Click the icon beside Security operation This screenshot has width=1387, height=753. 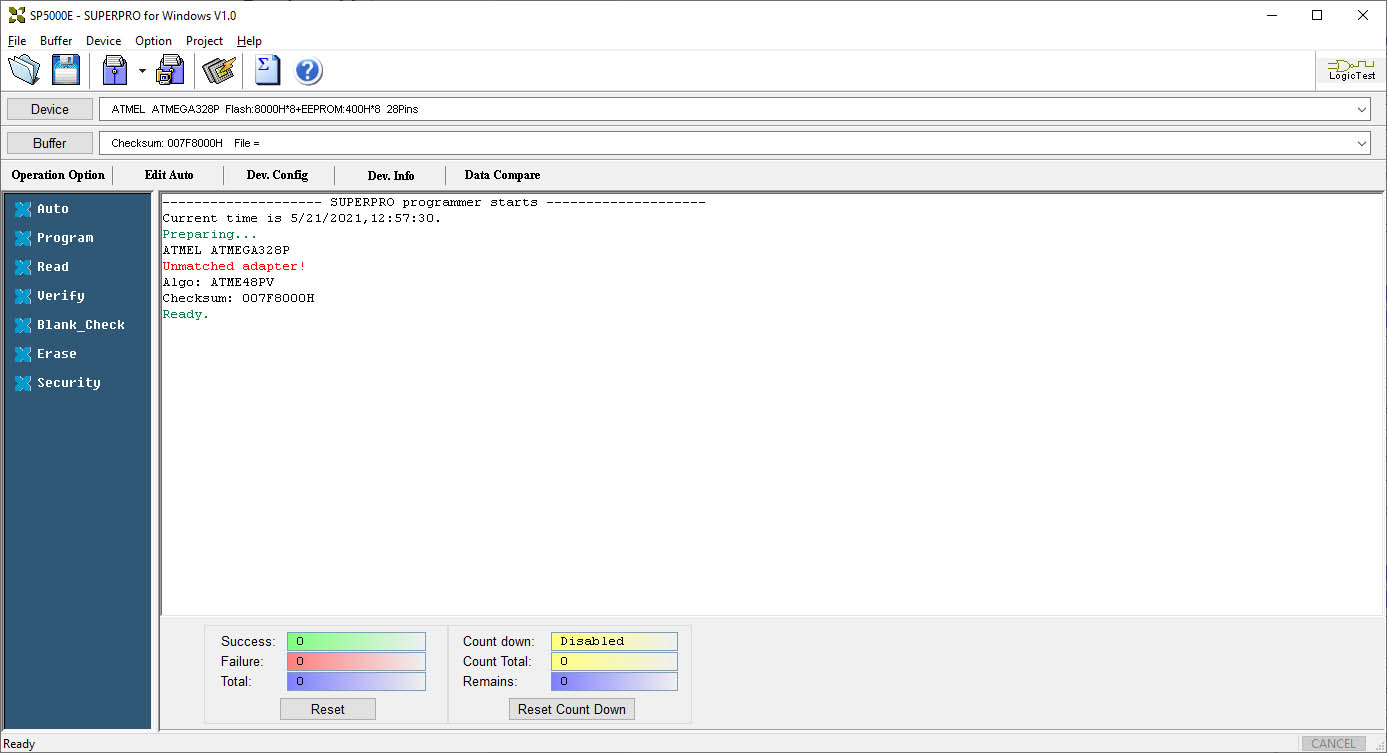point(23,383)
